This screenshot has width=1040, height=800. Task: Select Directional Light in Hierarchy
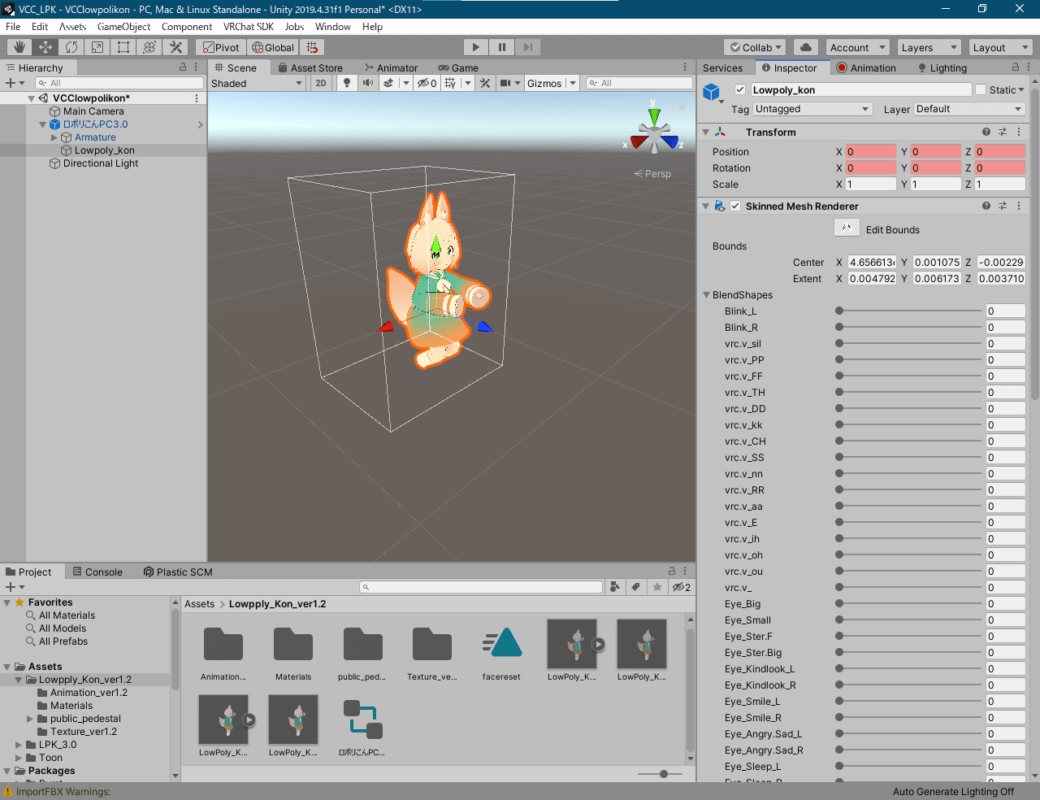[100, 163]
